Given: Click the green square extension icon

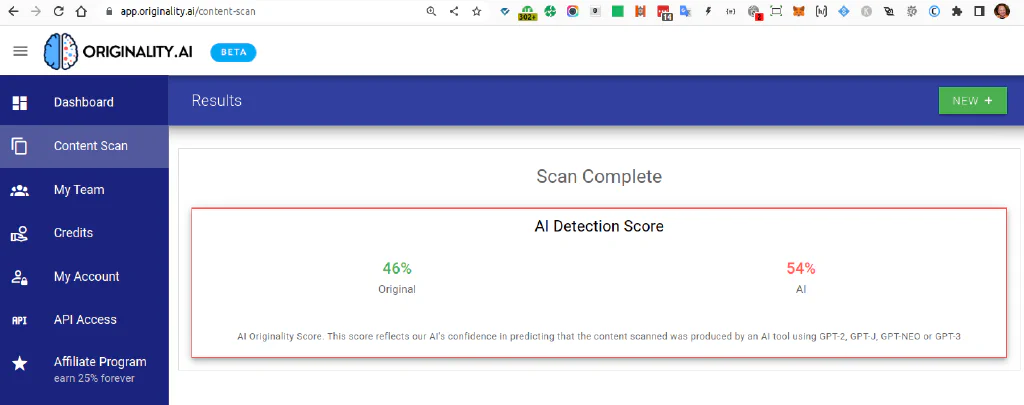Looking at the screenshot, I should pyautogui.click(x=617, y=11).
